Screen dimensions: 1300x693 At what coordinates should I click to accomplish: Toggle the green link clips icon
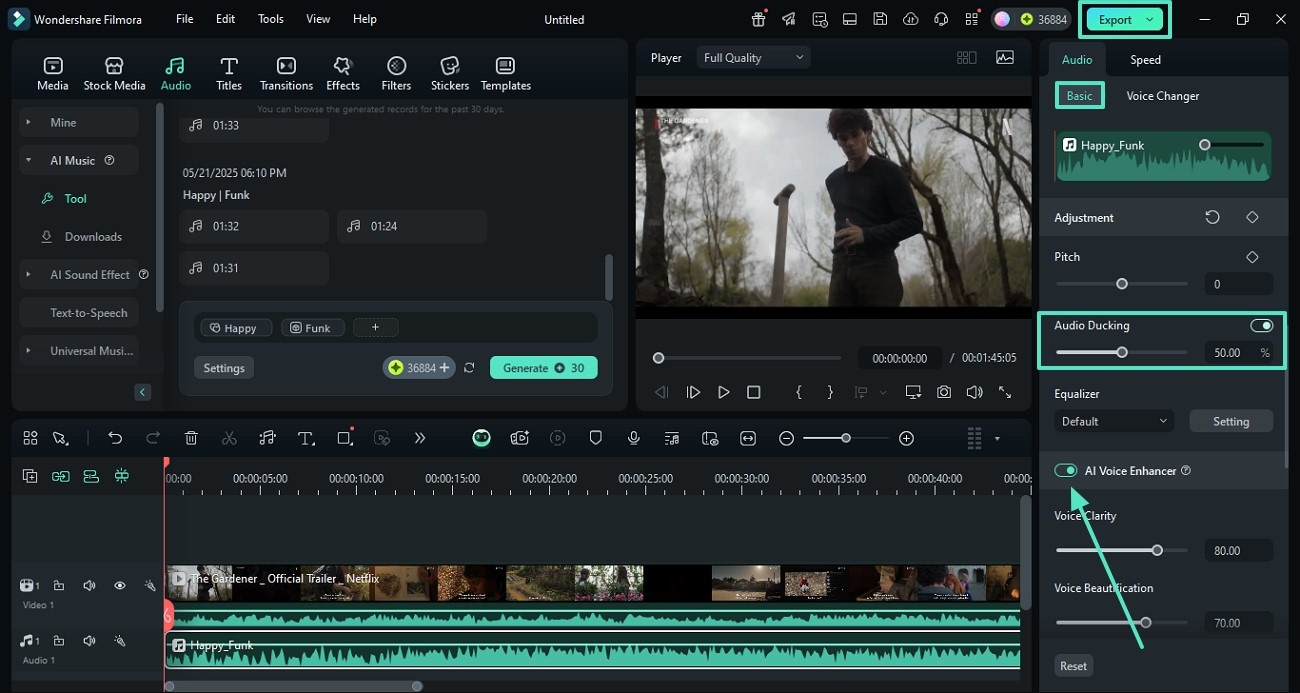pos(60,477)
